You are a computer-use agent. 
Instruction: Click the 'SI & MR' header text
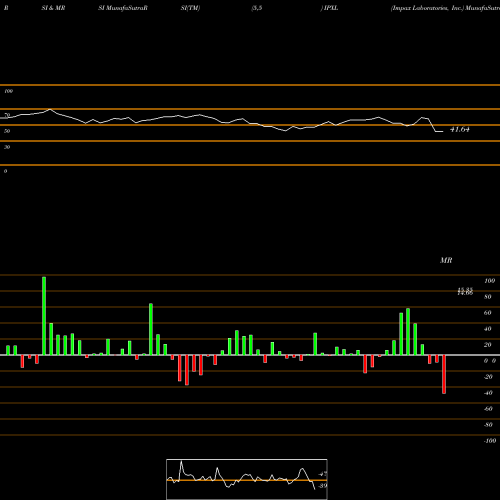[53, 8]
